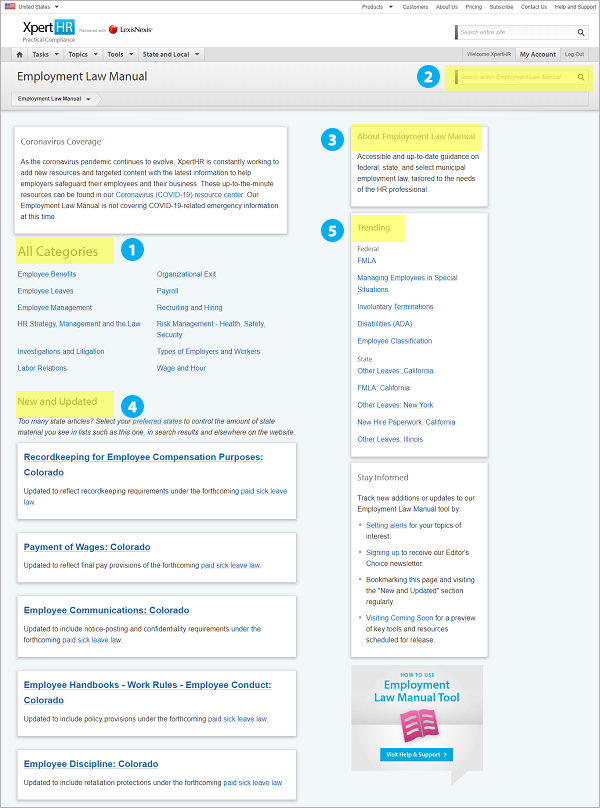This screenshot has width=600, height=808.
Task: Click the preferred states link
Action: click(157, 422)
